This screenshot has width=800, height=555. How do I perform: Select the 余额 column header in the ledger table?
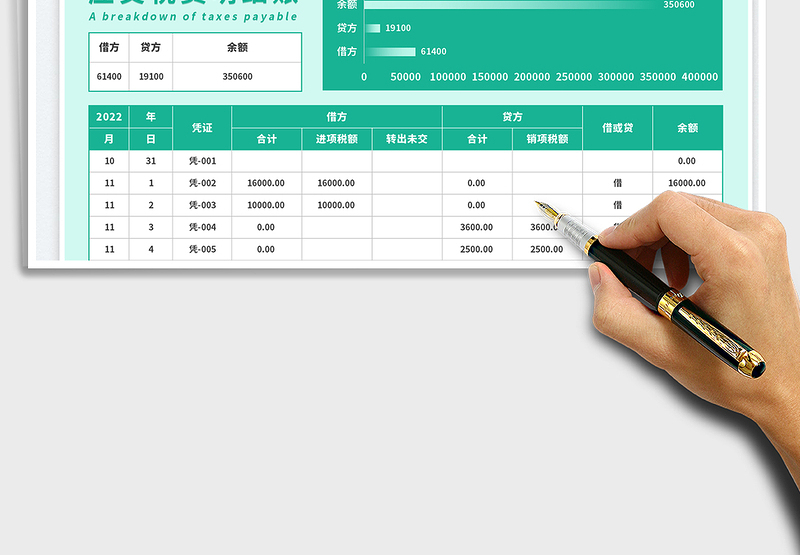pos(687,128)
